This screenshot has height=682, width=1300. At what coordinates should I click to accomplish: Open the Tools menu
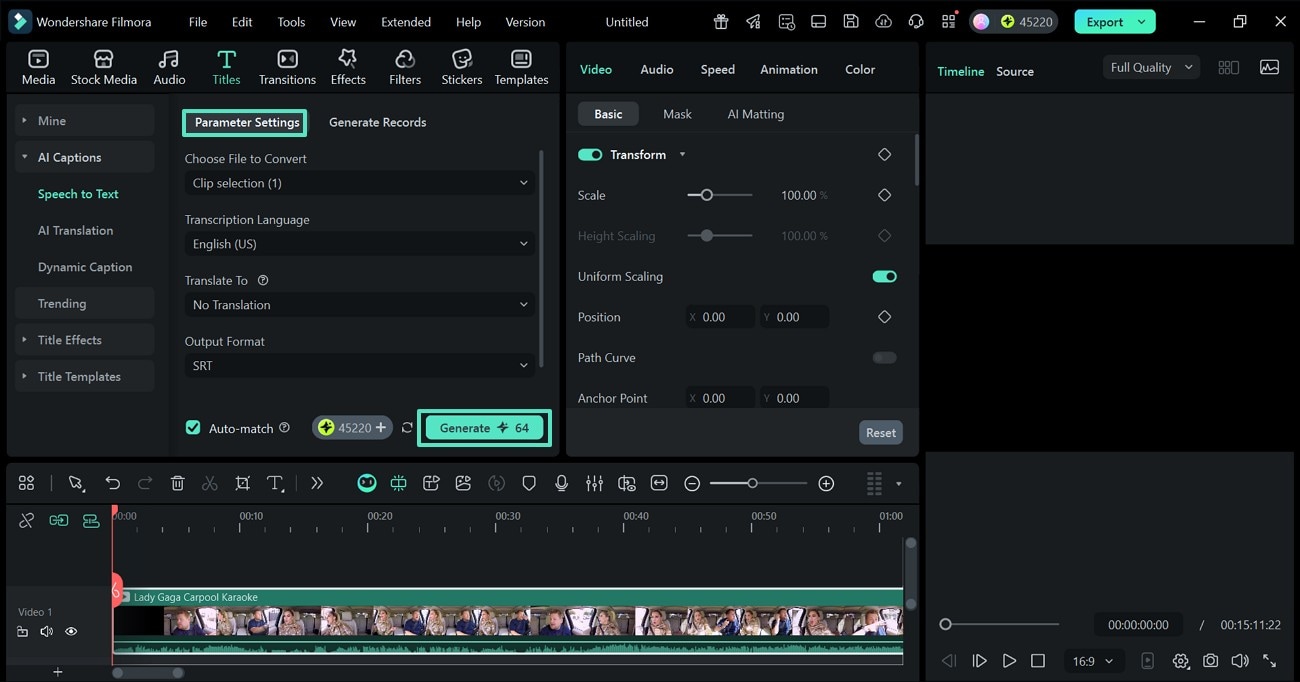click(x=291, y=22)
